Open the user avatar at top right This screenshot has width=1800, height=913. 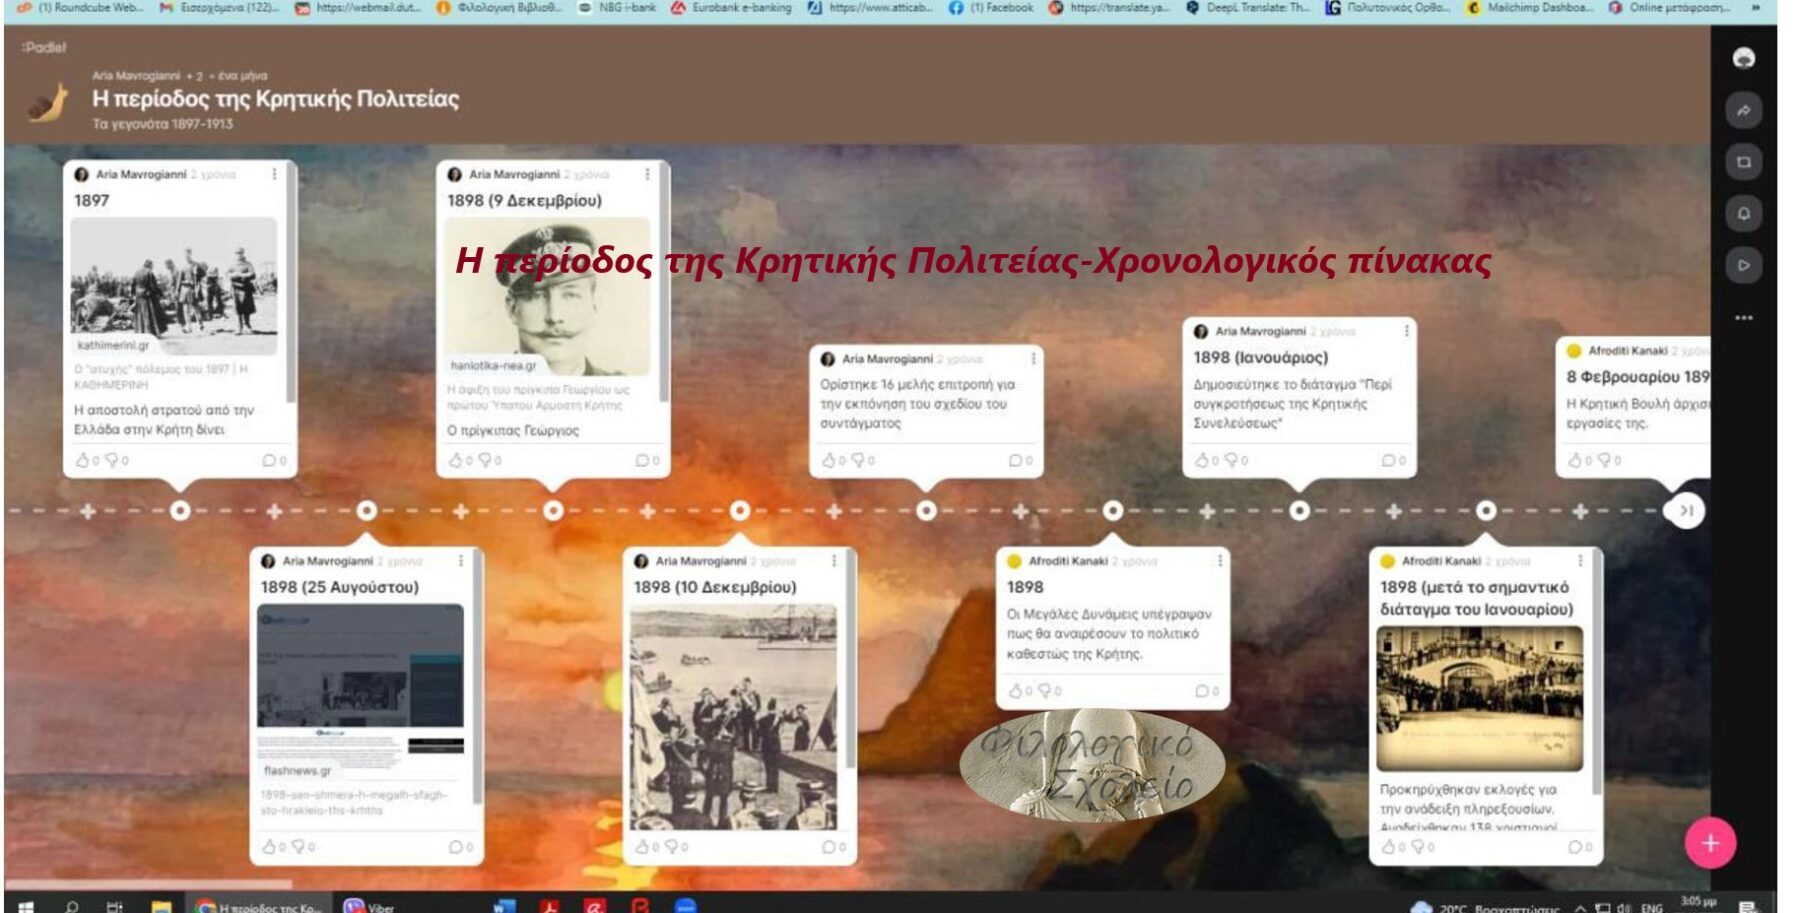point(1743,58)
